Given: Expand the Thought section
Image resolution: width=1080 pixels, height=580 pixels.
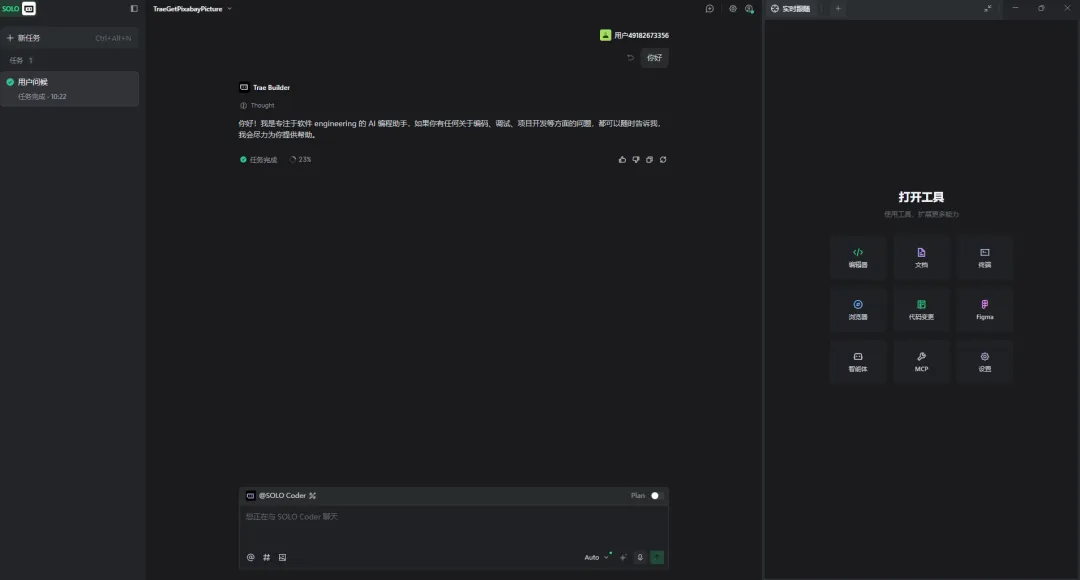Looking at the screenshot, I should 257,105.
